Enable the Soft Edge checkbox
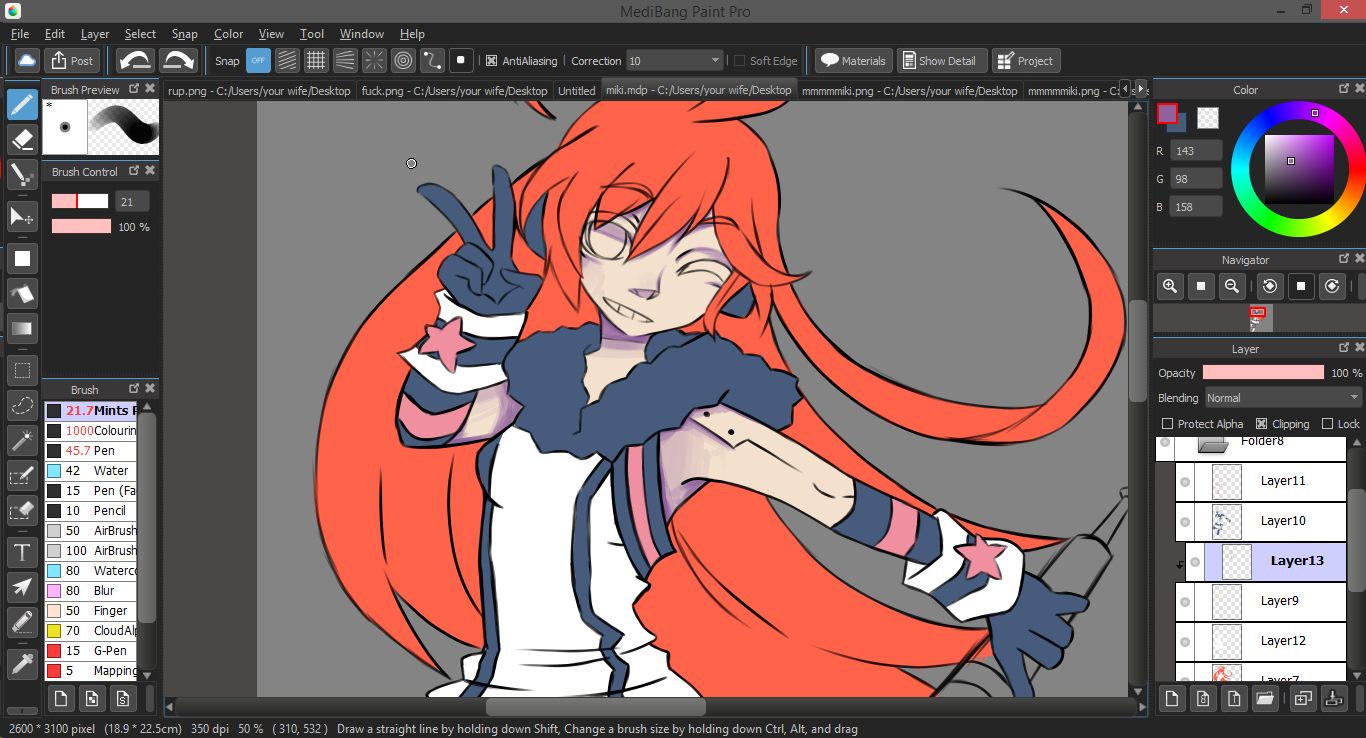 pyautogui.click(x=739, y=61)
